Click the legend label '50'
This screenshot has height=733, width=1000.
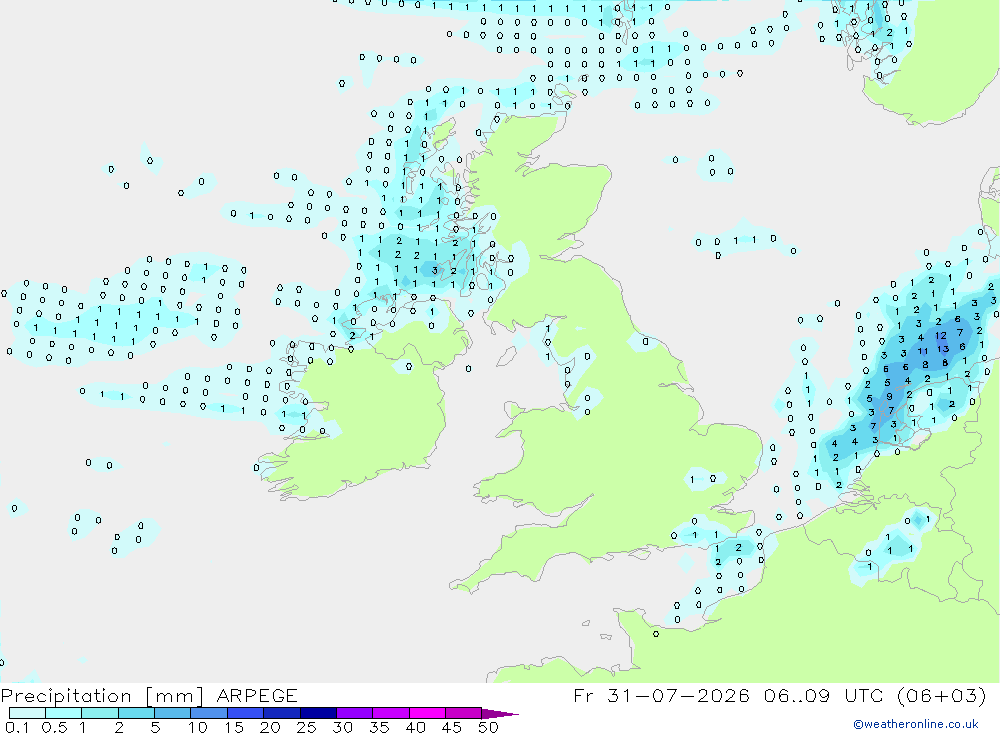coord(488,727)
